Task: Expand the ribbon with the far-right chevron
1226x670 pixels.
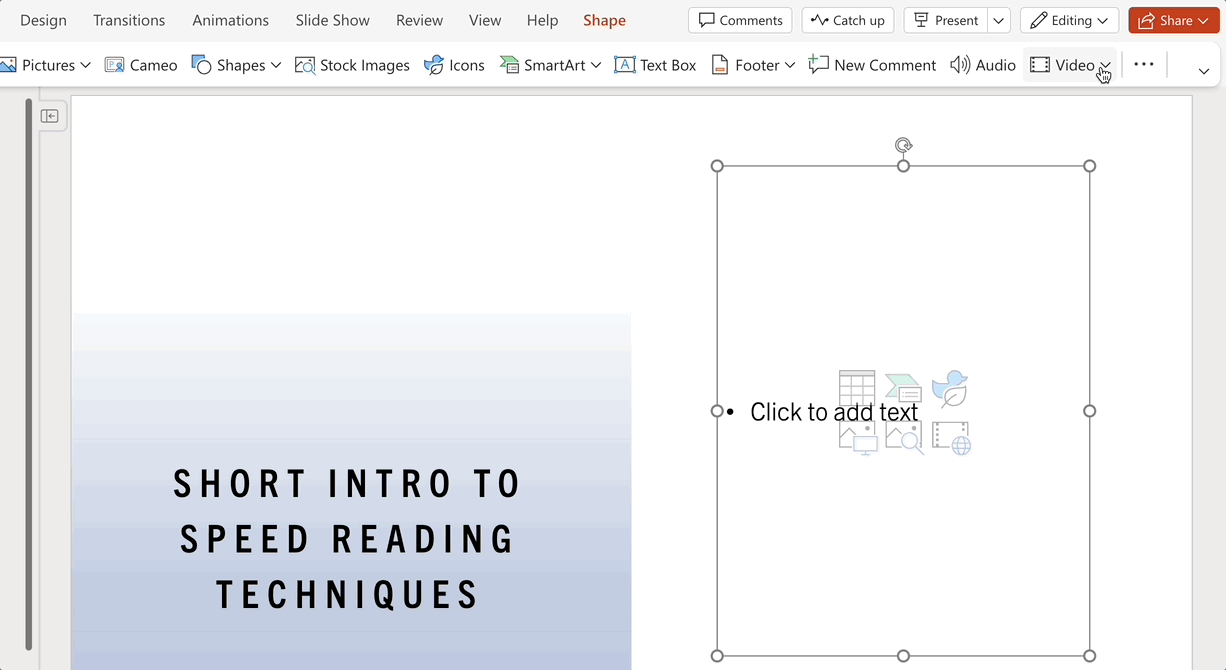Action: click(1203, 71)
